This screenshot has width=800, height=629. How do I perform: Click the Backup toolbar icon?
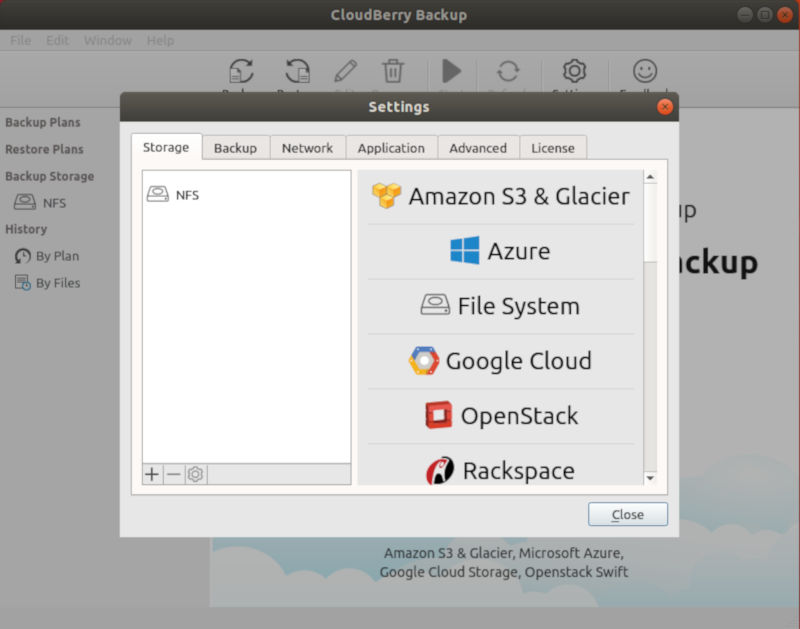(x=240, y=70)
